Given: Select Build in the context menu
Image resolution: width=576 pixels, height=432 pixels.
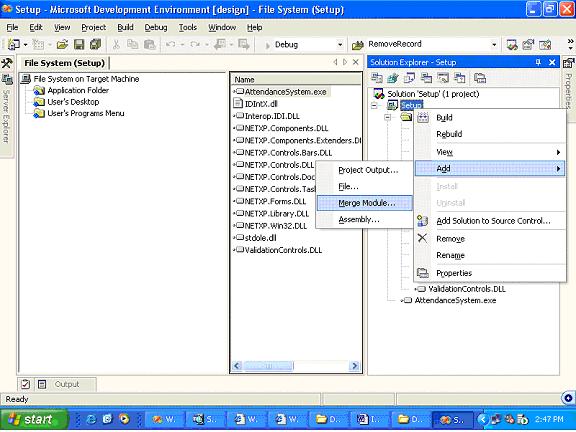Looking at the screenshot, I should (490, 118).
